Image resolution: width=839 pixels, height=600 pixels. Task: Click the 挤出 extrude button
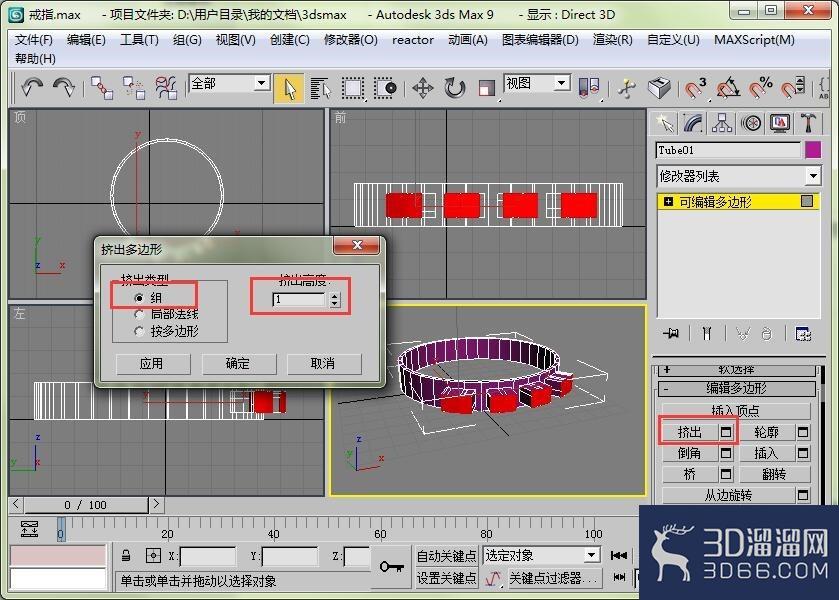(x=689, y=432)
